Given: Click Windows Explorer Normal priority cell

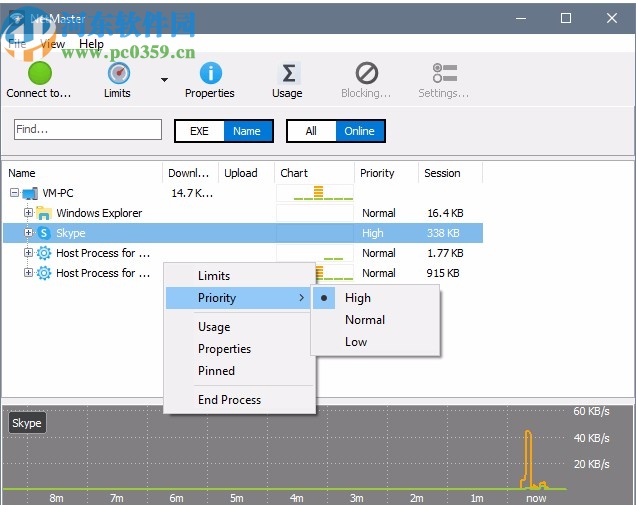Looking at the screenshot, I should coord(379,213).
